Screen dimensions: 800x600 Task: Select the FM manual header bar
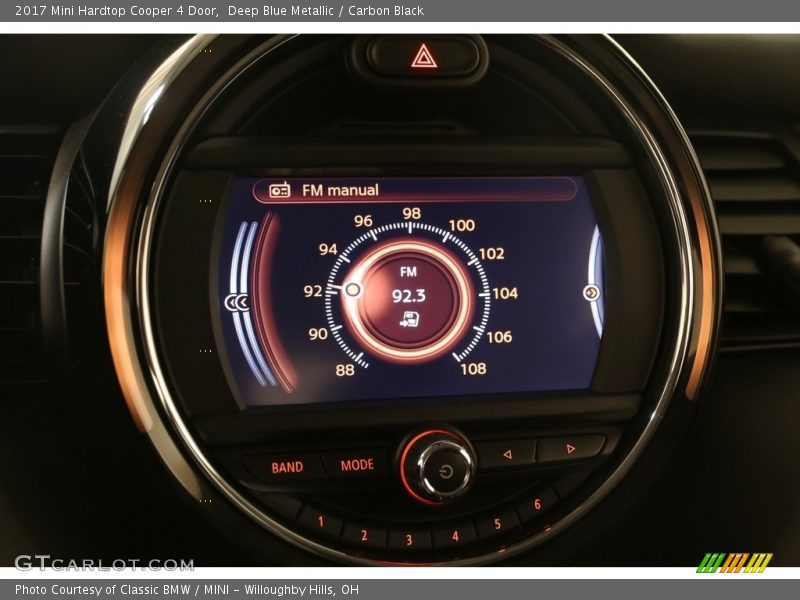tap(415, 190)
